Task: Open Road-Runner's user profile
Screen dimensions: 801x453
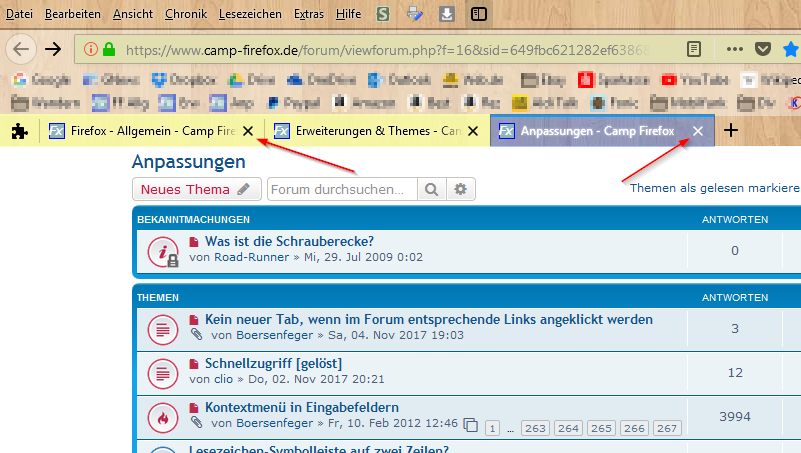Action: pyautogui.click(x=251, y=257)
